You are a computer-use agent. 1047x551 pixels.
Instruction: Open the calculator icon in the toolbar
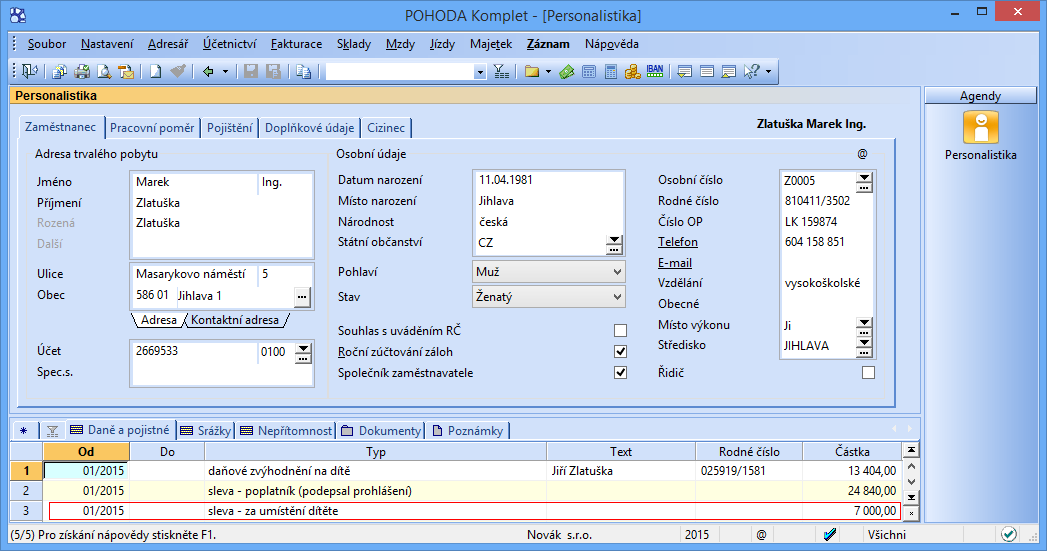pos(610,72)
